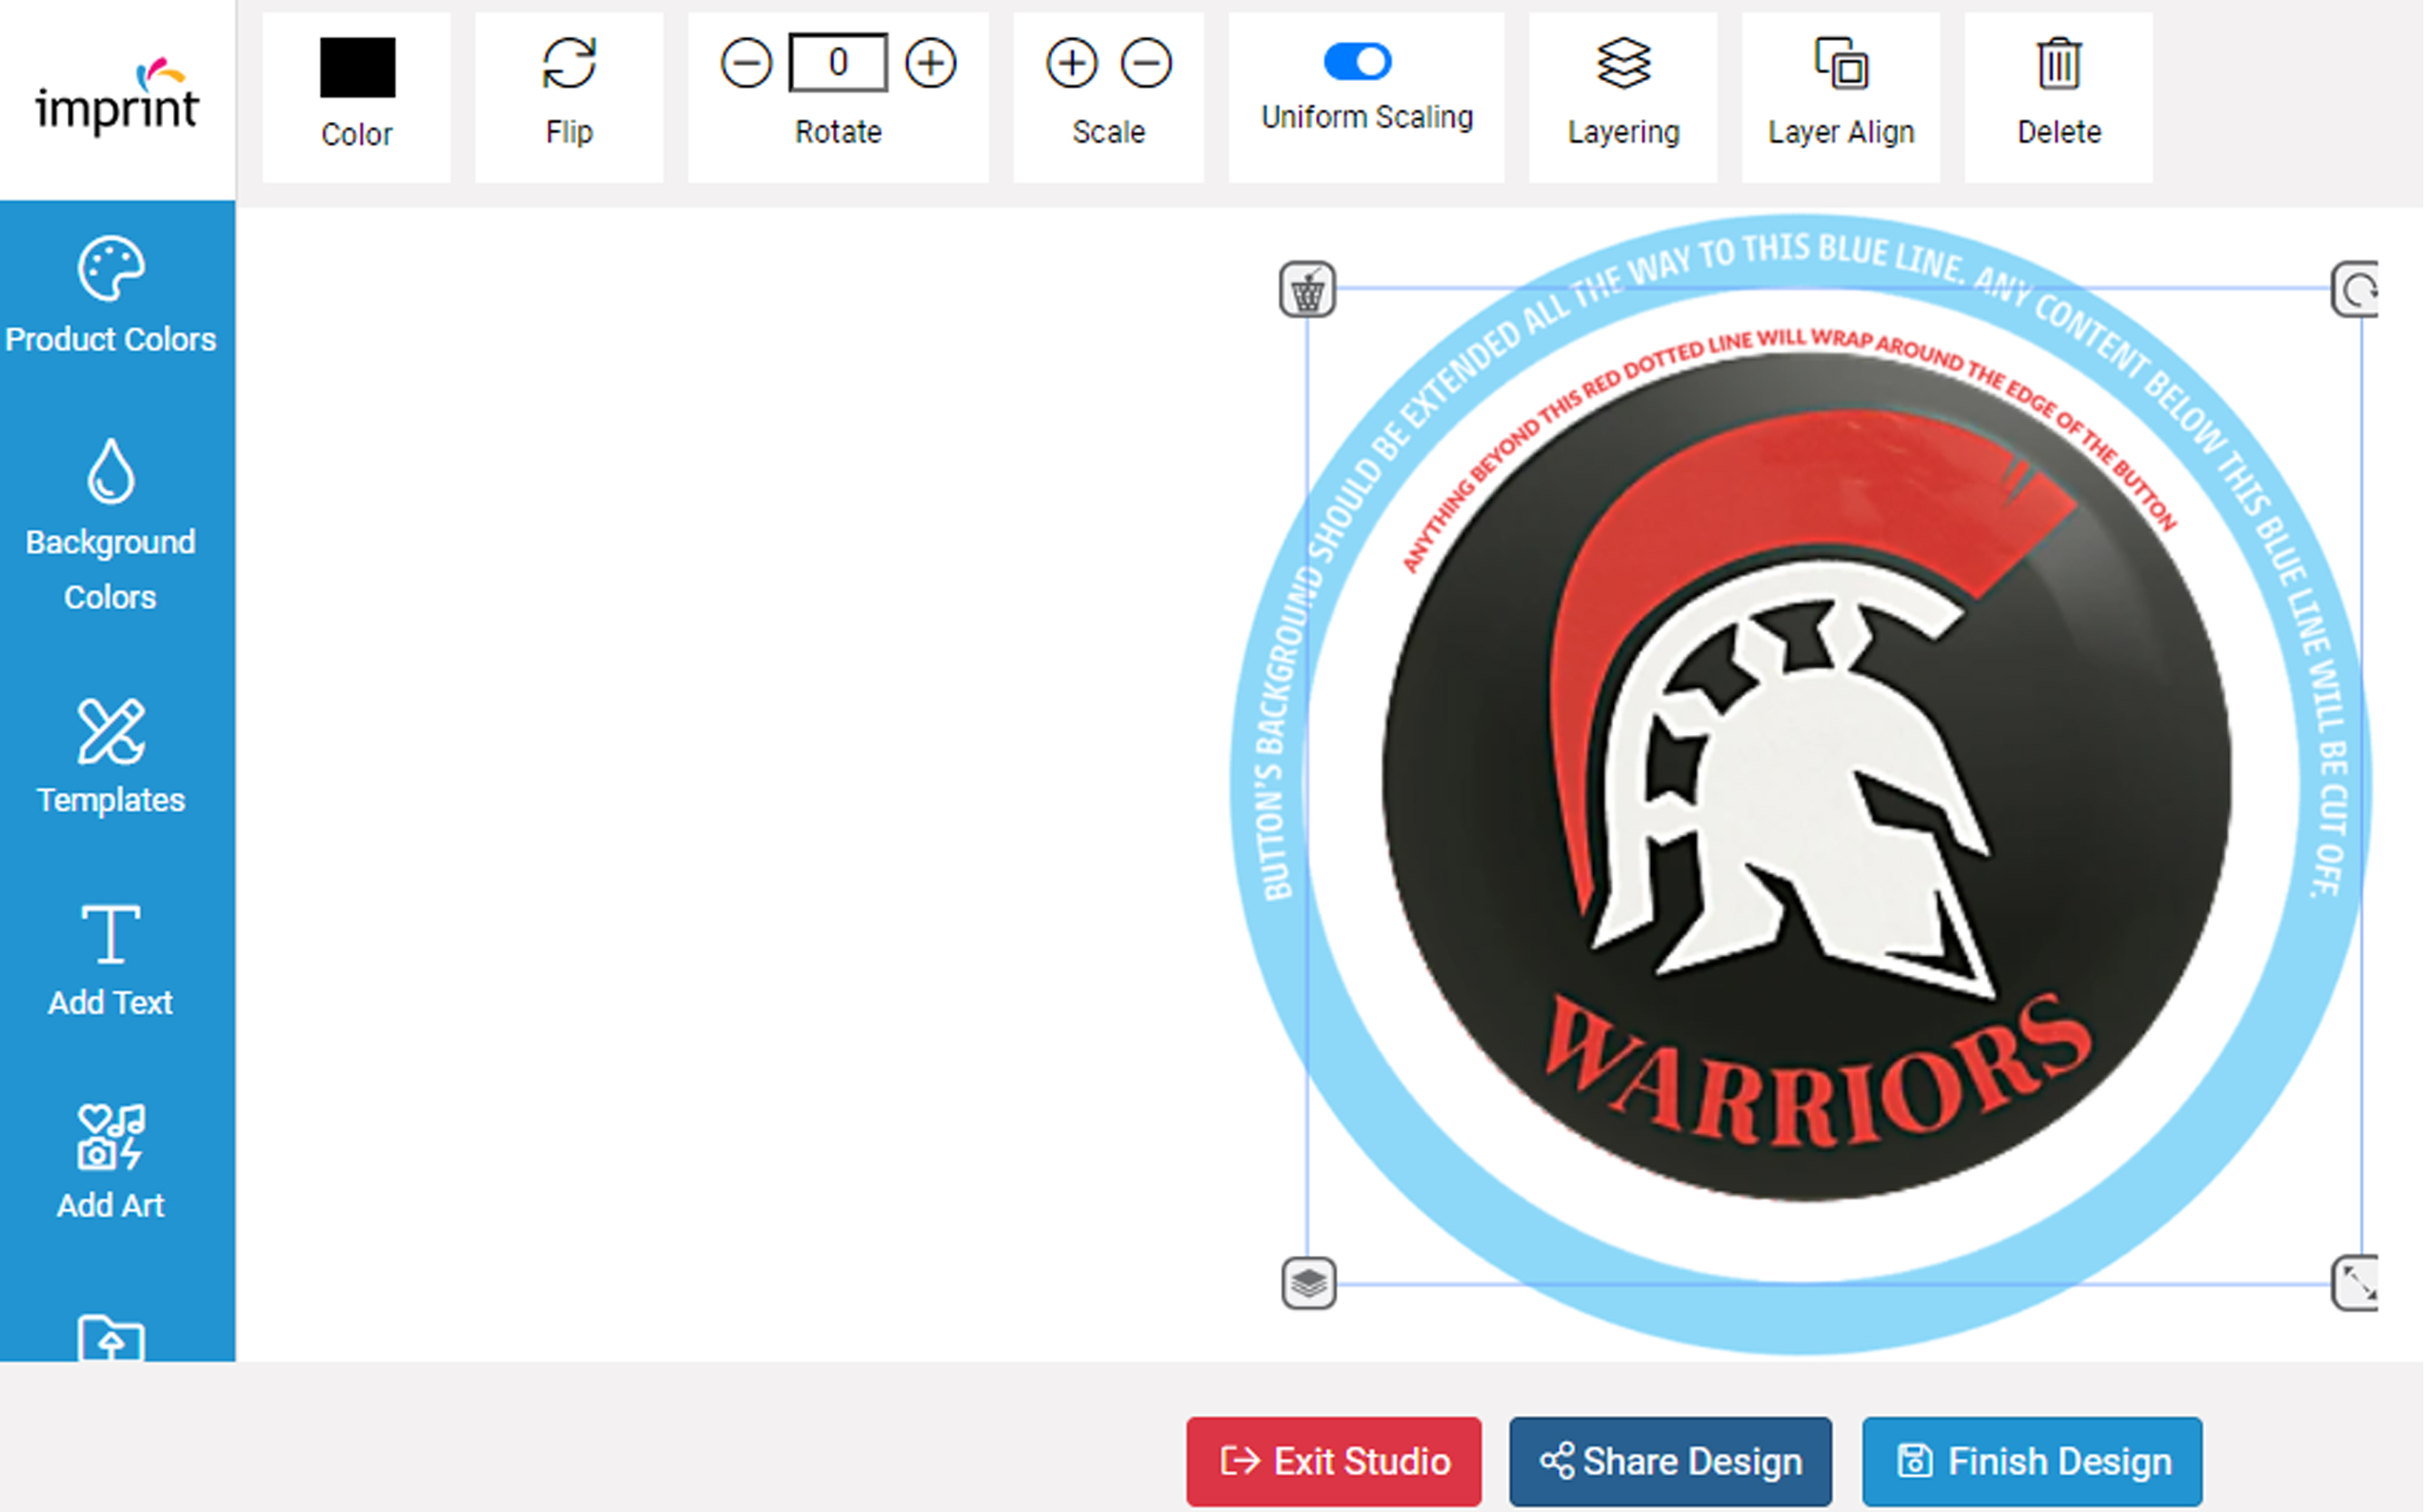Click the Flip icon in toolbar
2428x1512 pixels.
pos(569,64)
